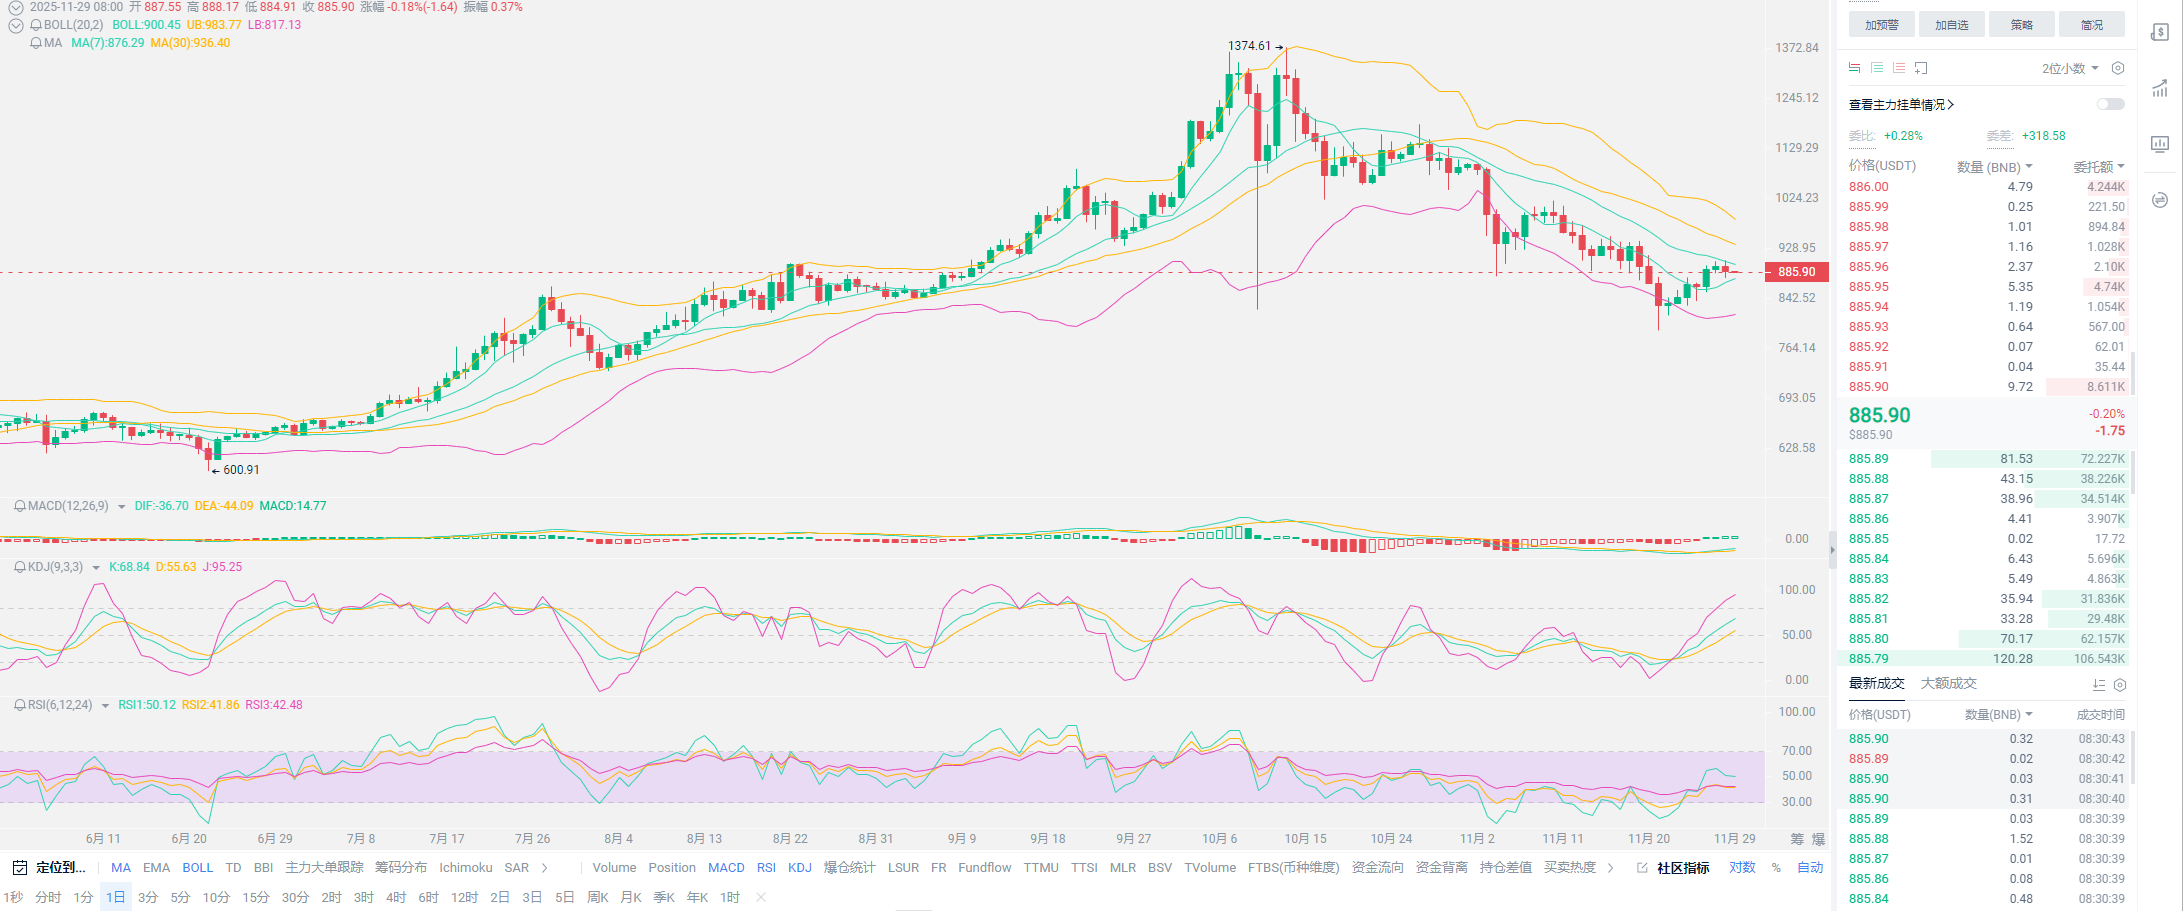The height and width of the screenshot is (911, 2183).
Task: Select the 4时 timeframe
Action: click(396, 897)
